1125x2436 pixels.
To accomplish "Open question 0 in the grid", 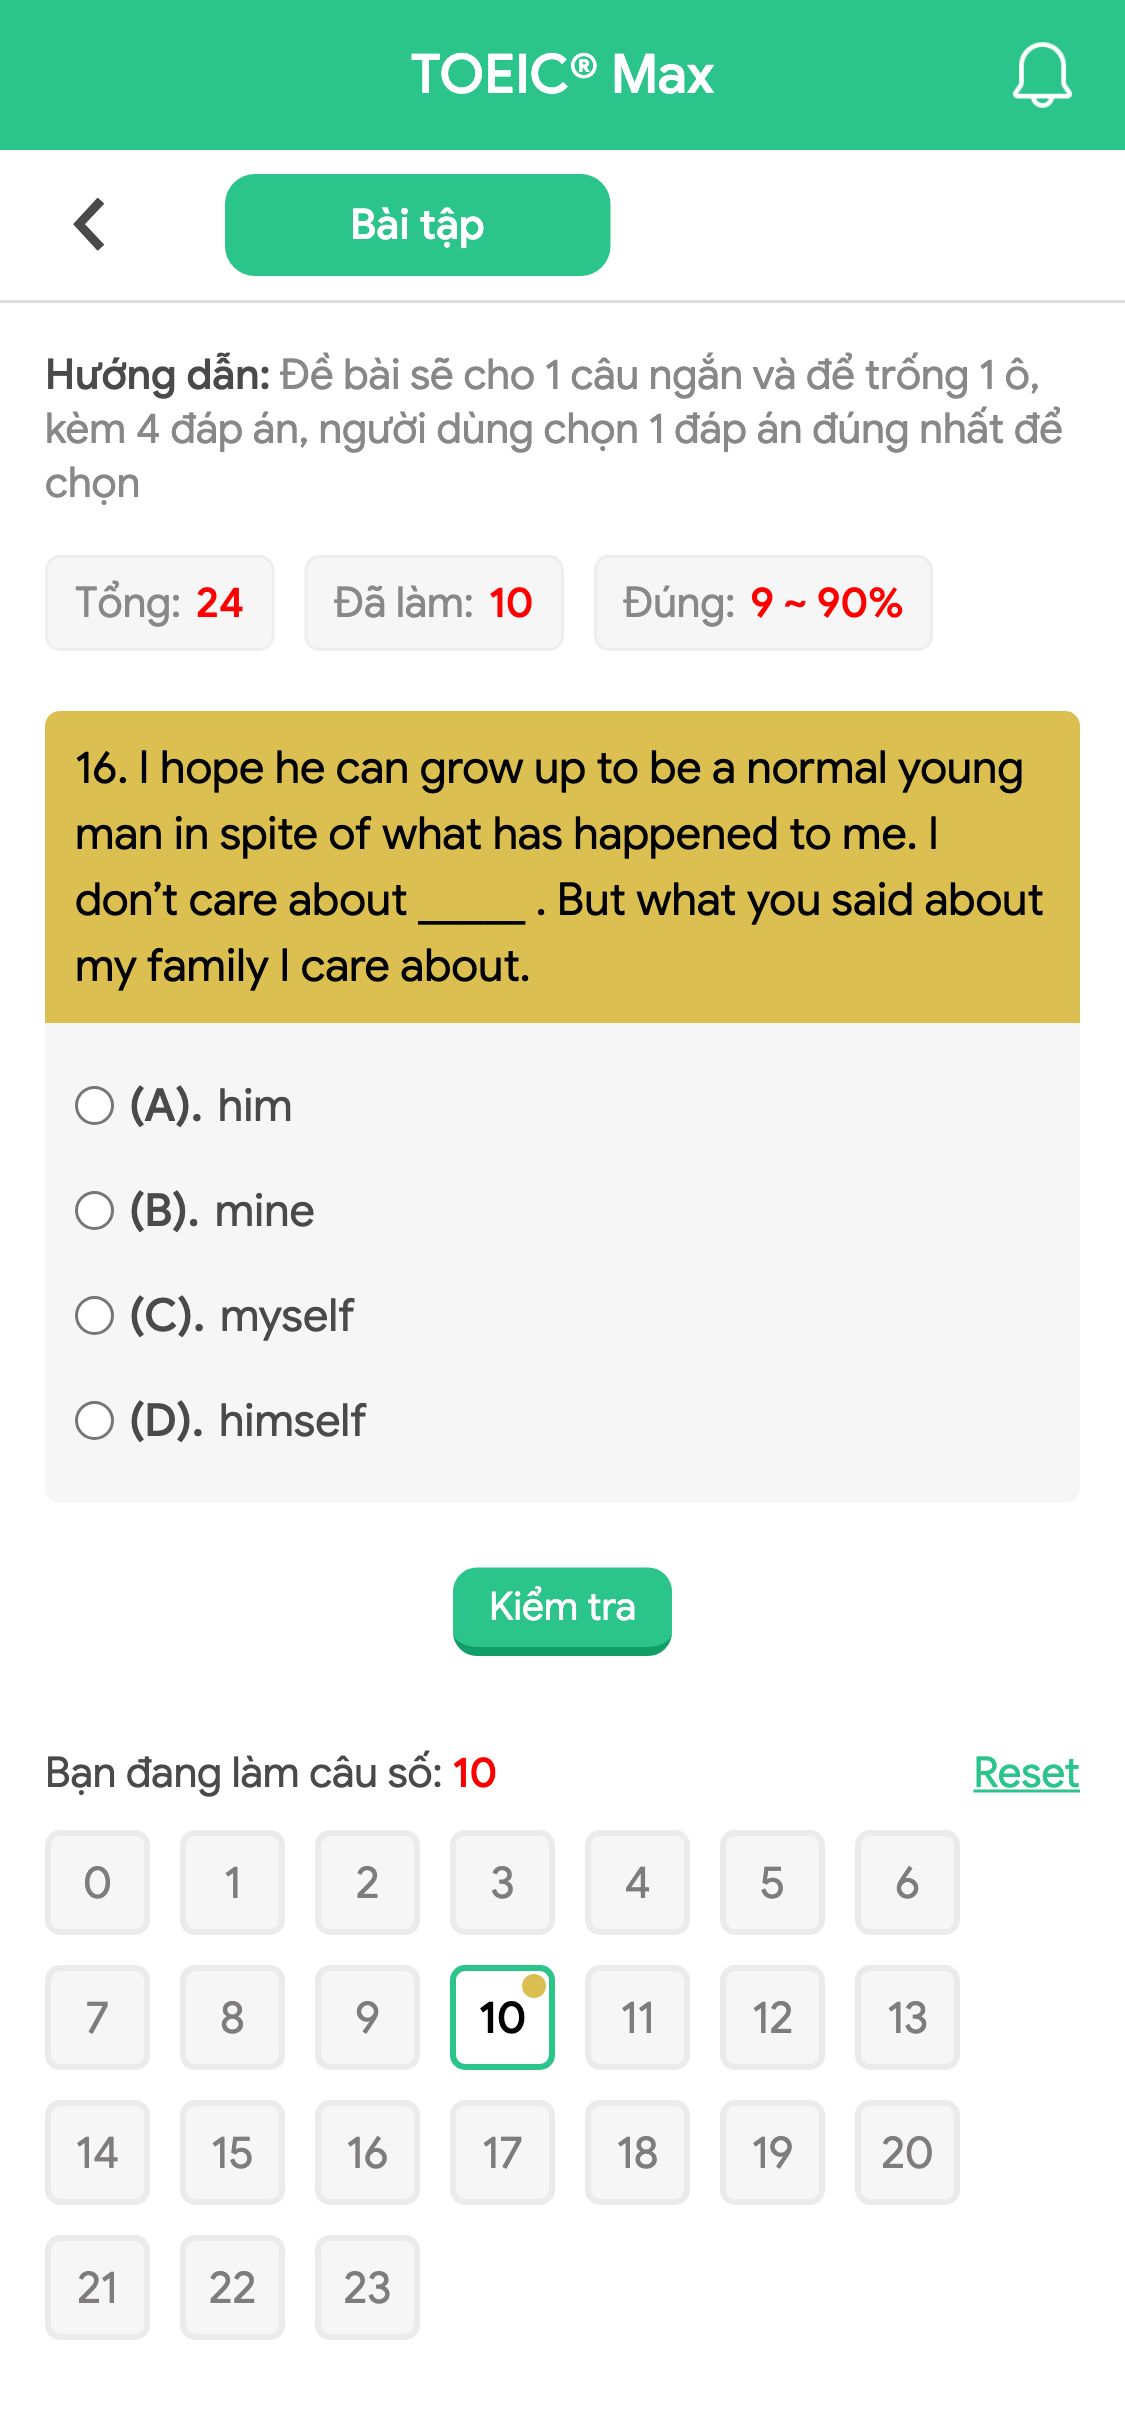I will point(97,1884).
